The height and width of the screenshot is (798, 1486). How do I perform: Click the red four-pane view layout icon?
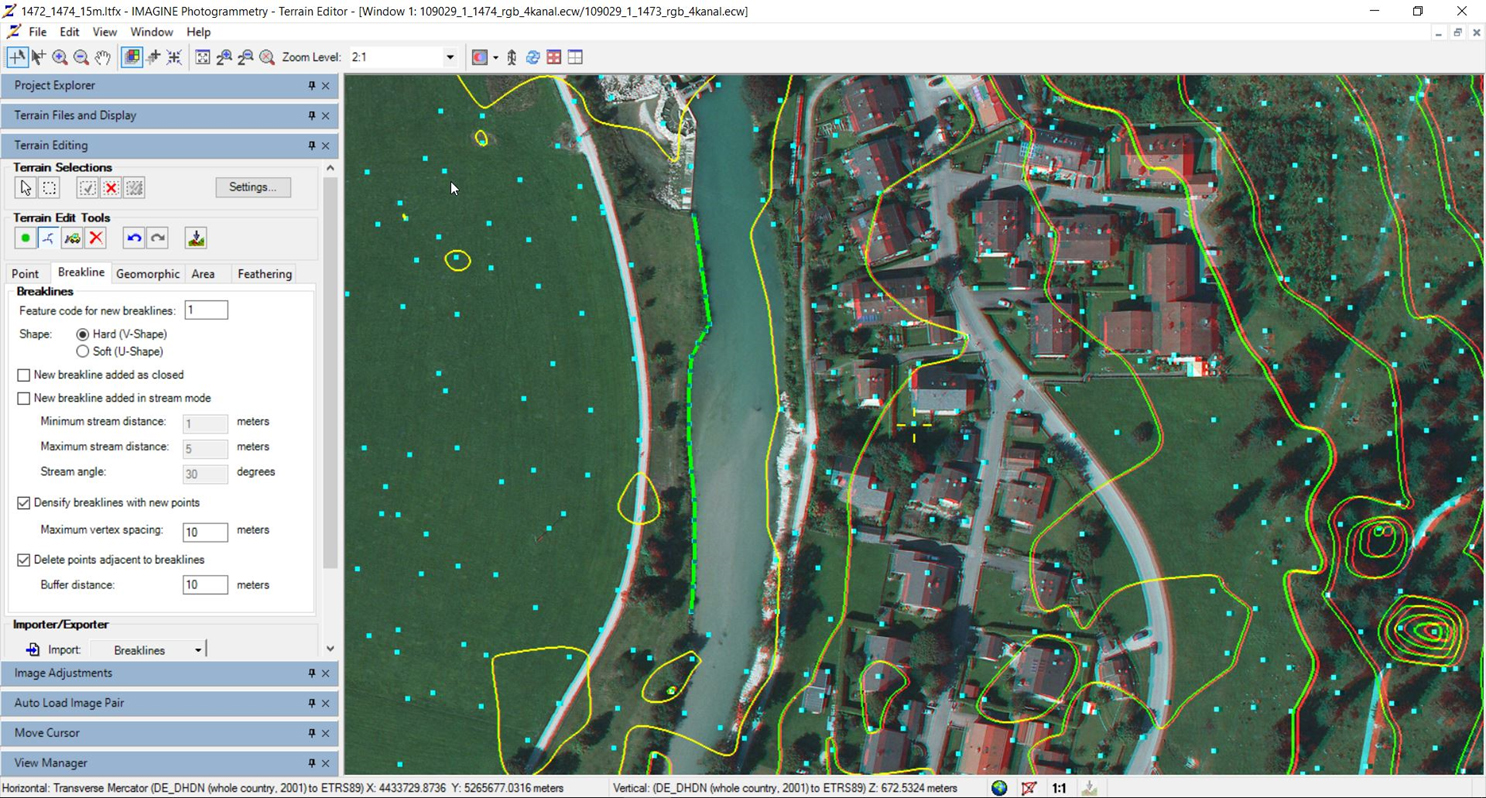pyautogui.click(x=554, y=57)
